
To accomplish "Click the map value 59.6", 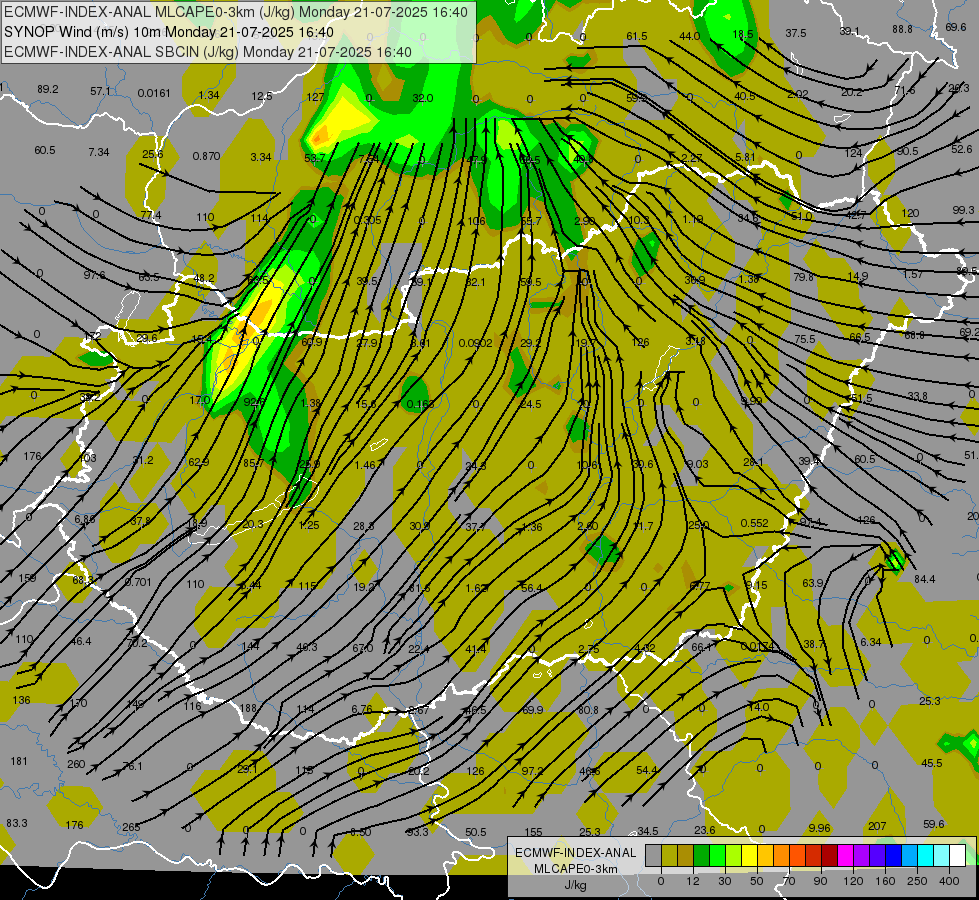I will pos(933,824).
